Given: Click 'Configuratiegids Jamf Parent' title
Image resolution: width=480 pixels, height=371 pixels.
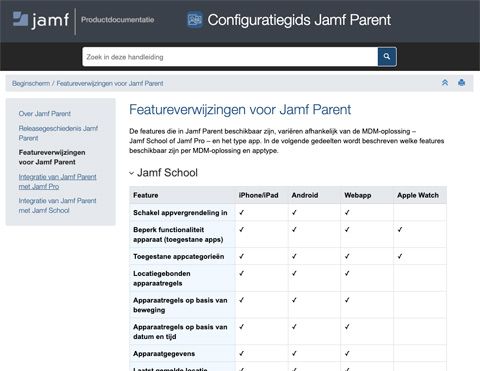Looking at the screenshot, I should (299, 20).
